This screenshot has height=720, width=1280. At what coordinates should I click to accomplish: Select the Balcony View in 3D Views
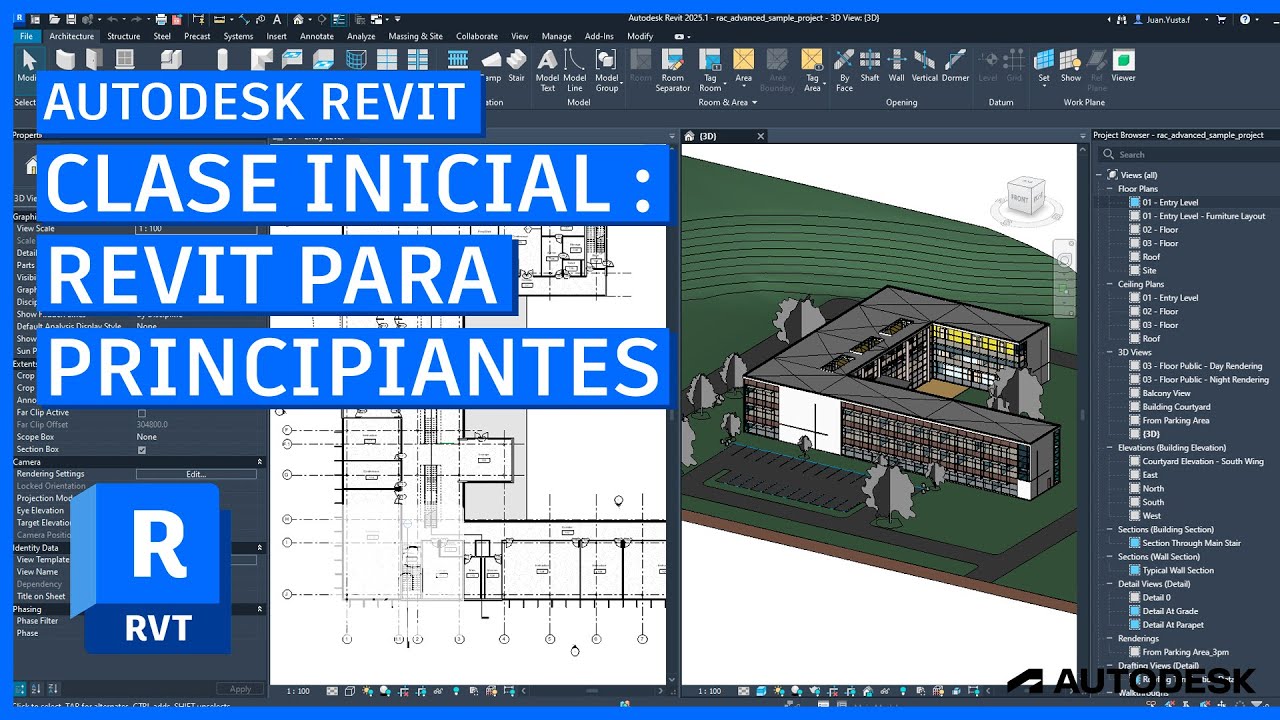[x=1166, y=393]
